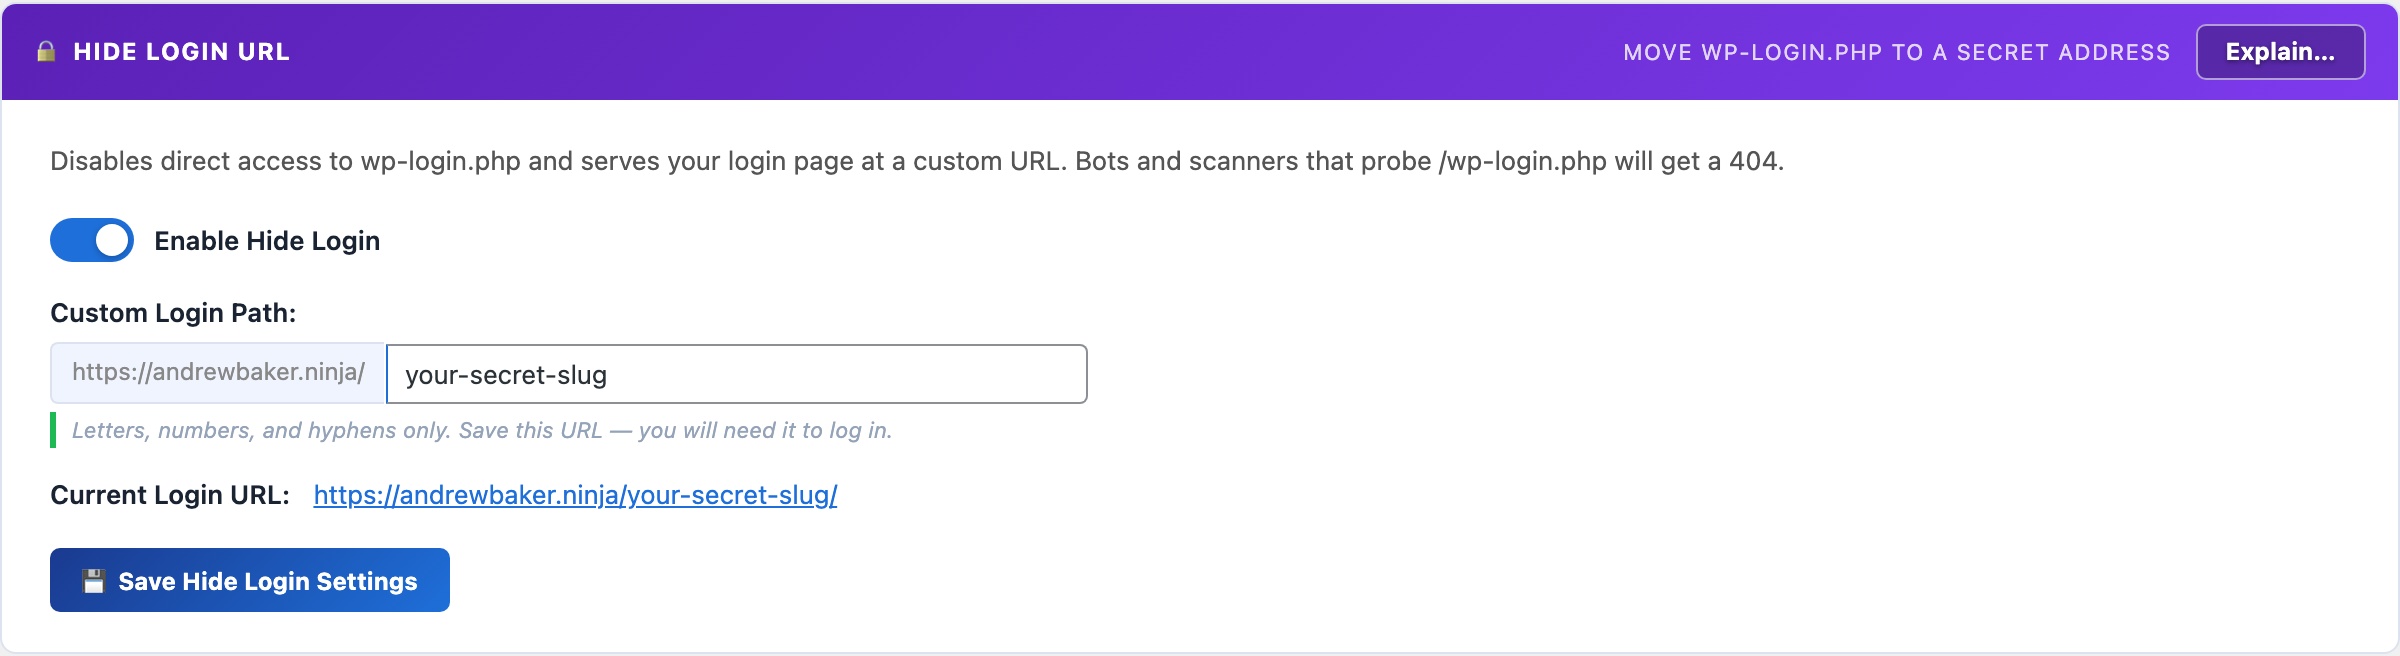Click the lock emoji beside the panel title
This screenshot has width=2400, height=656.
click(x=47, y=51)
